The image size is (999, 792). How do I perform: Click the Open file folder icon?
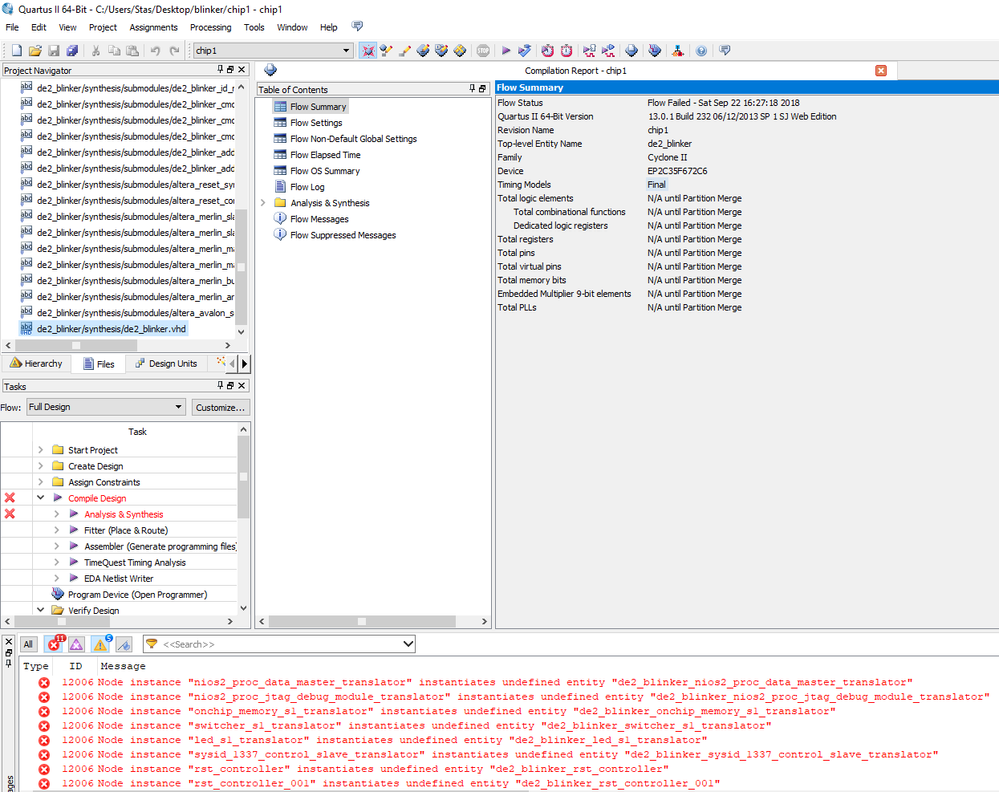pyautogui.click(x=35, y=50)
